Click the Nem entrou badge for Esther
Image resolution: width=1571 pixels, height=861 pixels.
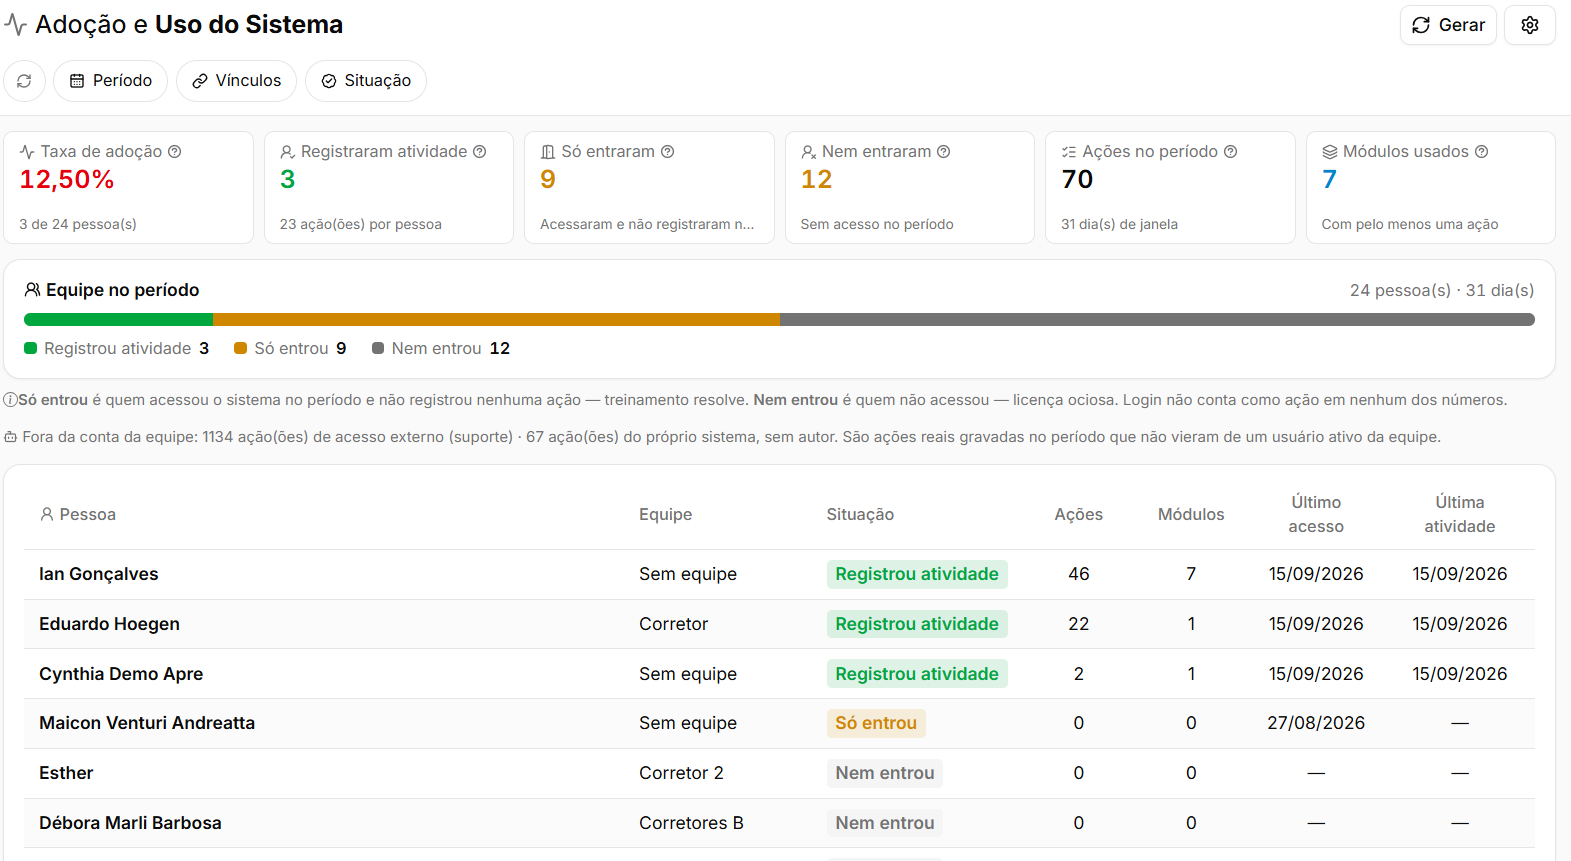click(885, 773)
